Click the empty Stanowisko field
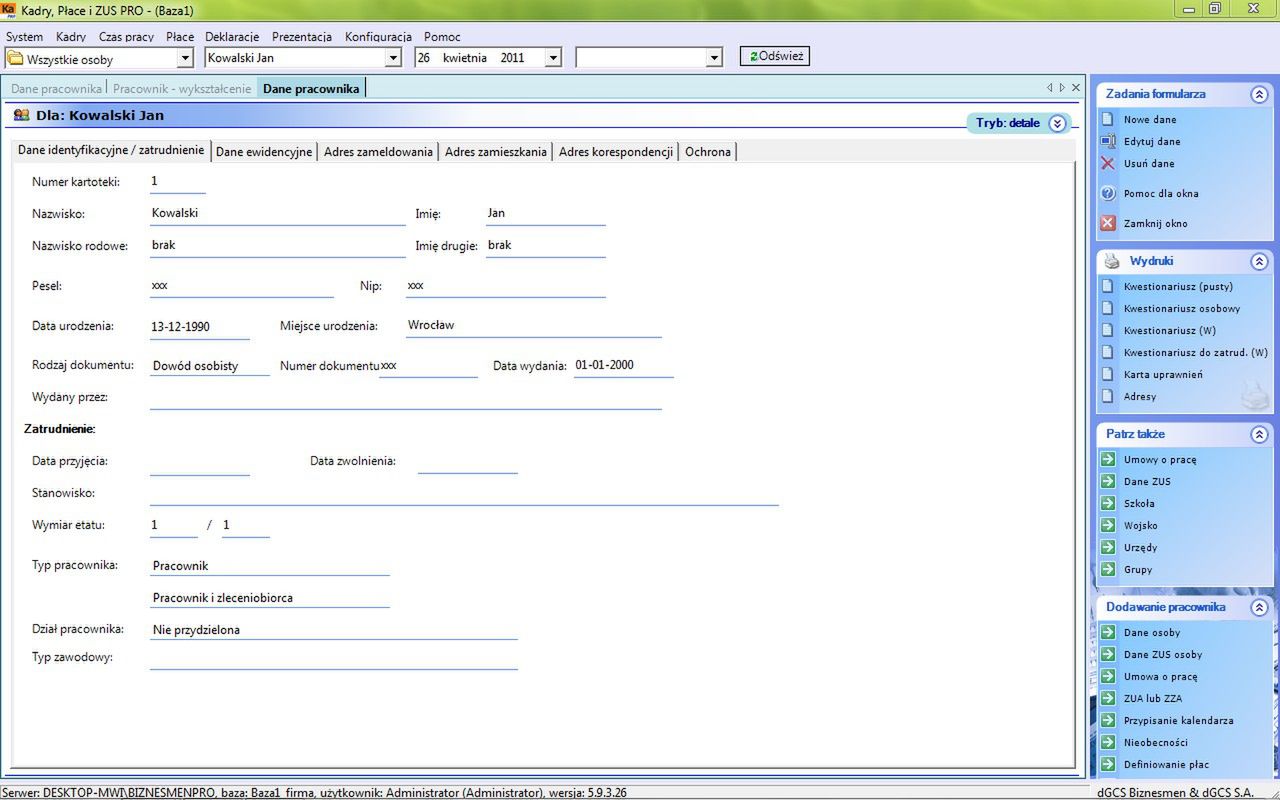Image resolution: width=1280 pixels, height=800 pixels. pyautogui.click(x=464, y=493)
